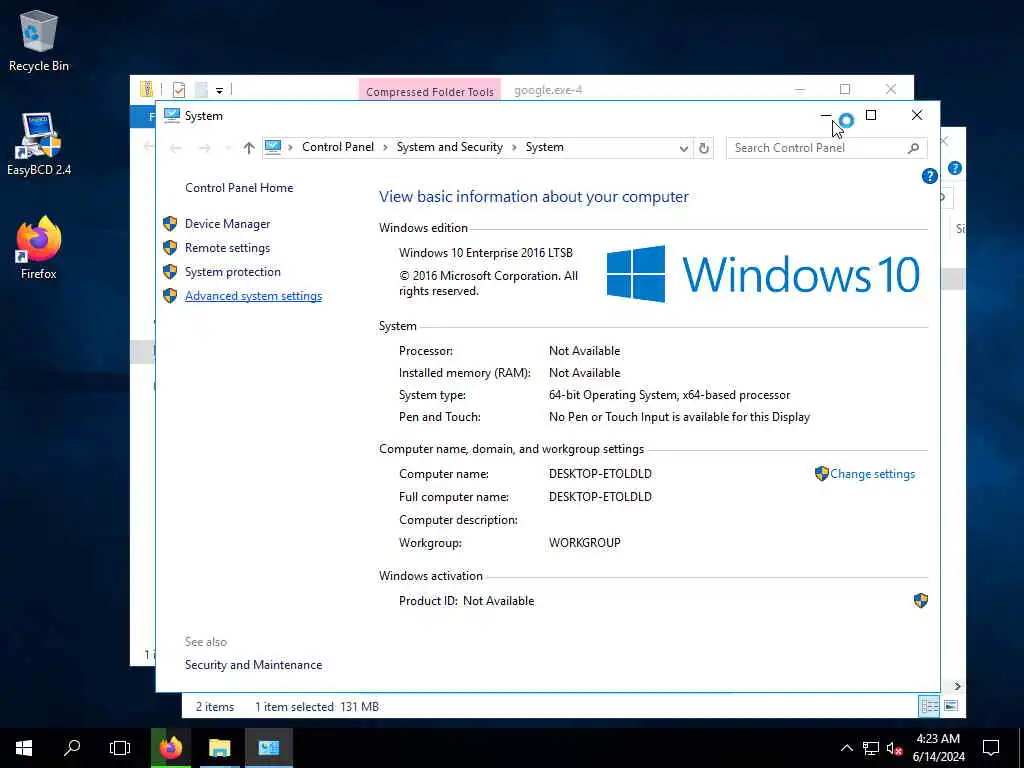Open Remote settings link
Image resolution: width=1024 pixels, height=768 pixels.
point(227,248)
